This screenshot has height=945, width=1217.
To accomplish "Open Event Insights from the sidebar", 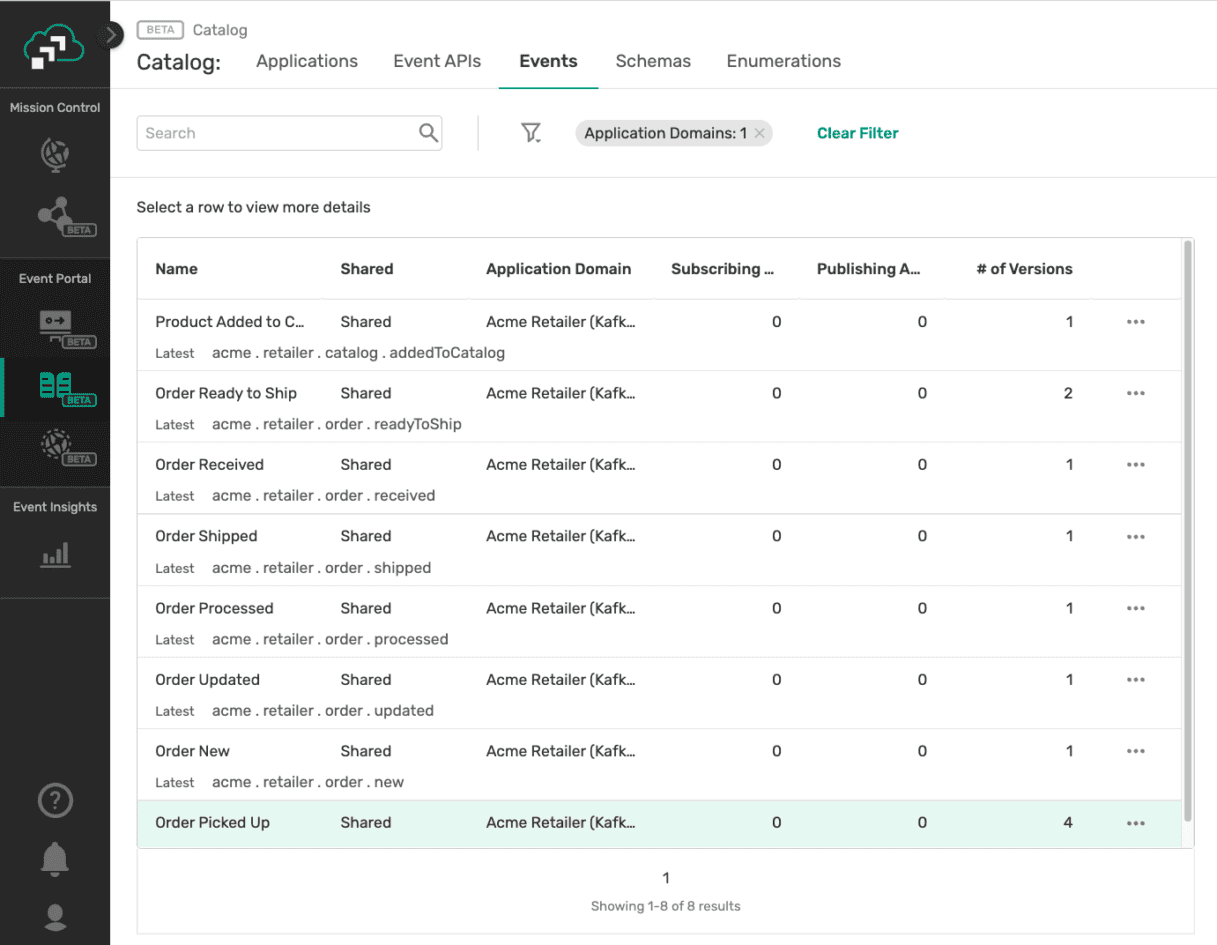I will (55, 553).
